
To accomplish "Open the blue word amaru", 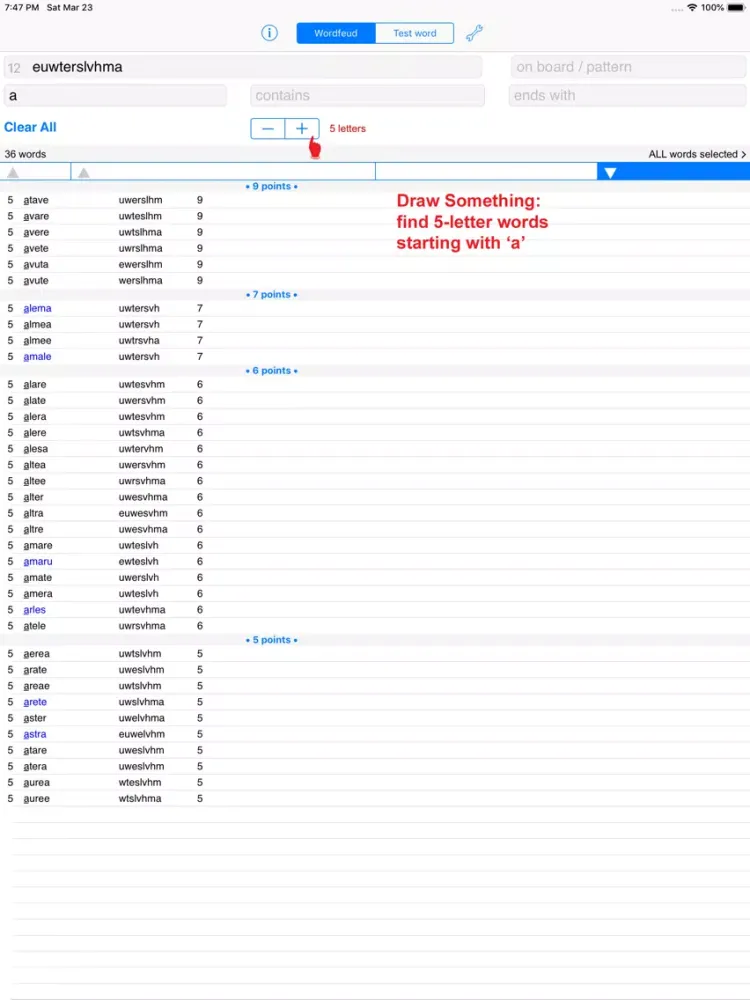I will coord(38,561).
